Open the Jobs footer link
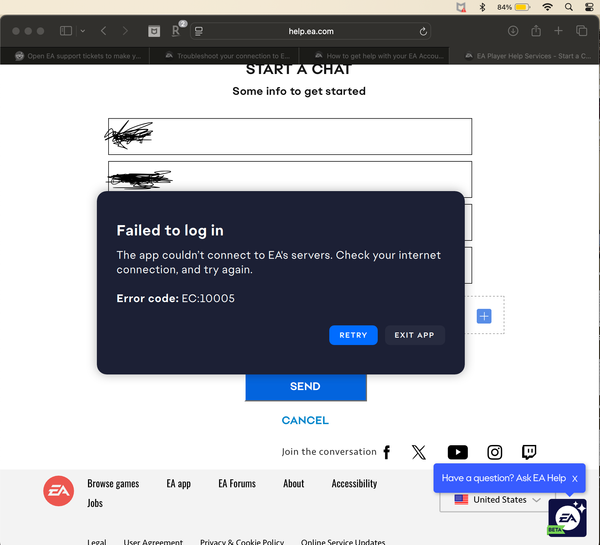600x545 pixels. 95,503
